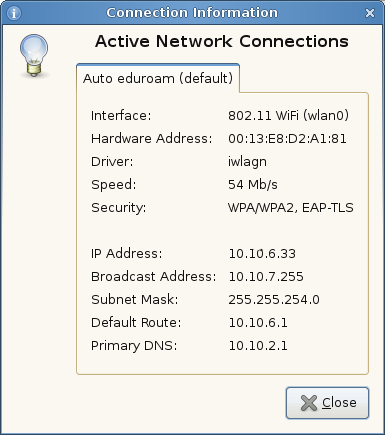This screenshot has width=385, height=435.
Task: Click the Active Network Connections heading
Action: 222,42
